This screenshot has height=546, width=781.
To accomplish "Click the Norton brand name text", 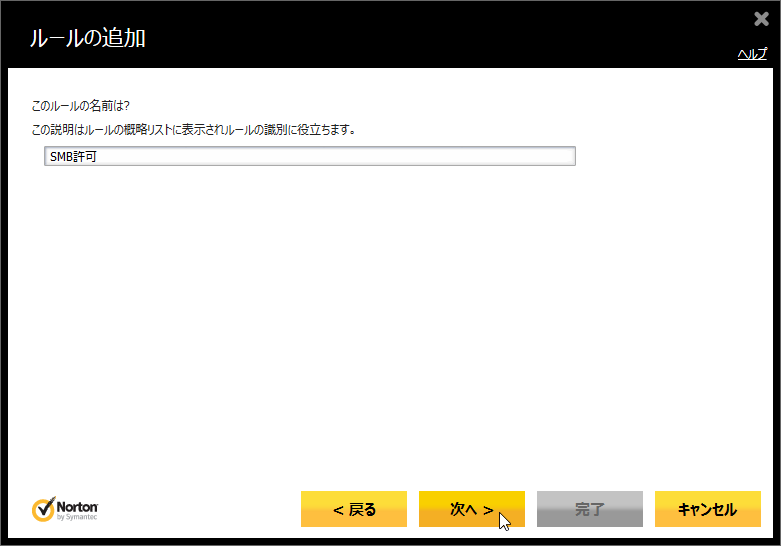I will pyautogui.click(x=77, y=506).
